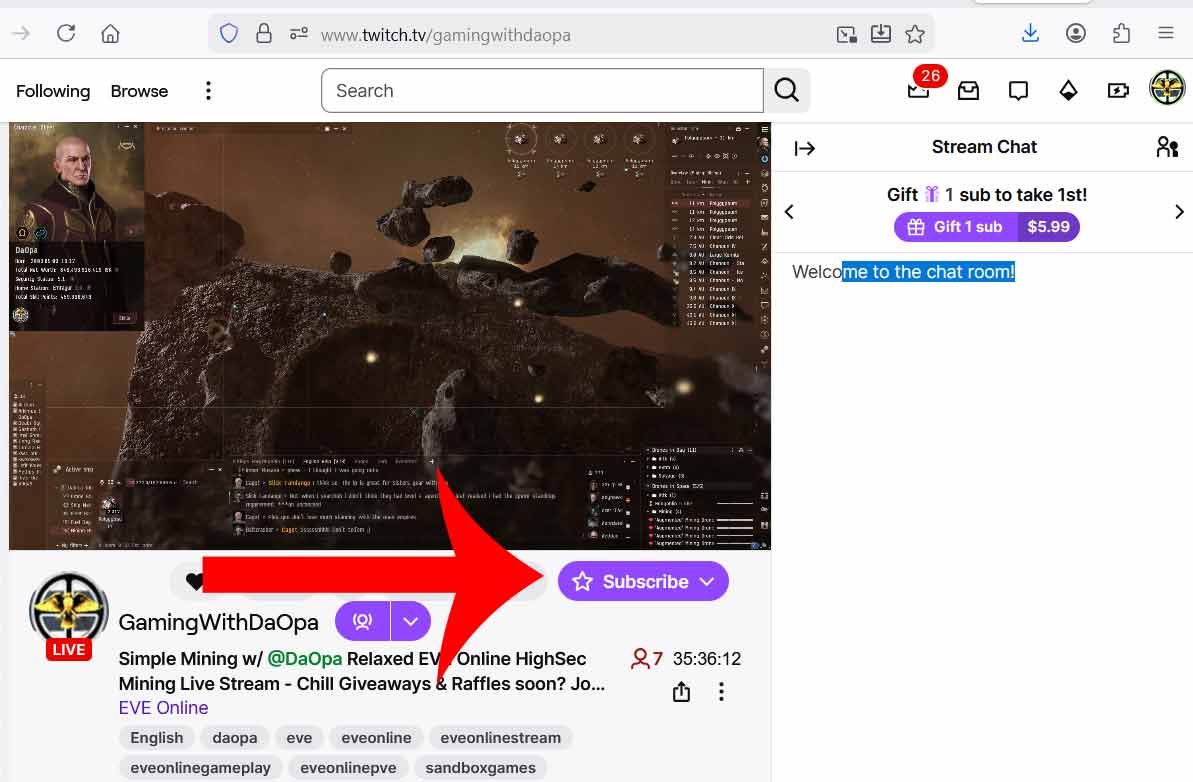
Task: Go to previous chat leaderboard banner
Action: click(789, 211)
